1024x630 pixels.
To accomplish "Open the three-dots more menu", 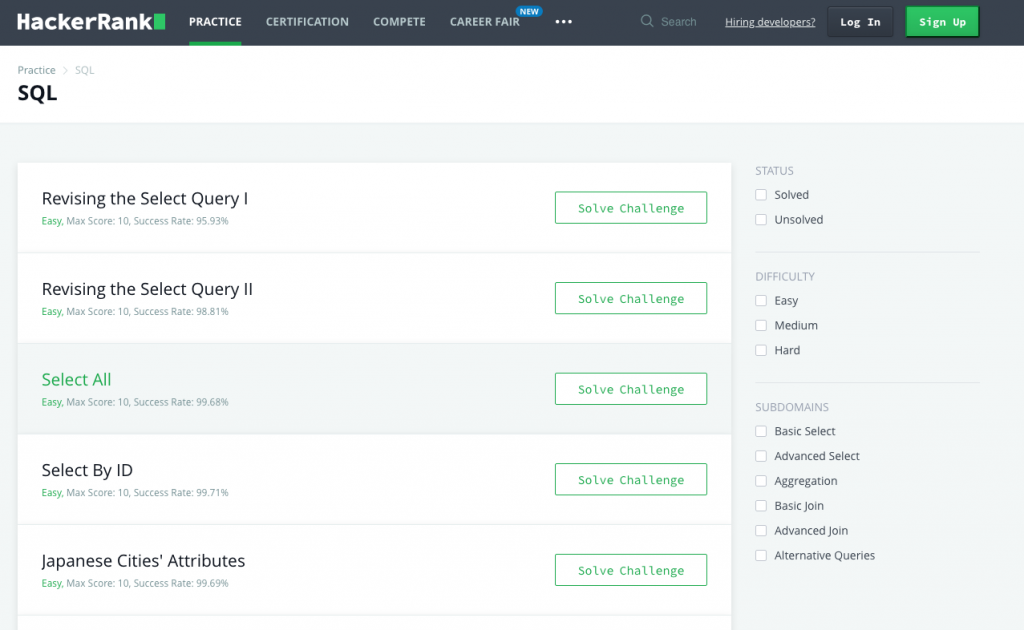I will click(563, 22).
